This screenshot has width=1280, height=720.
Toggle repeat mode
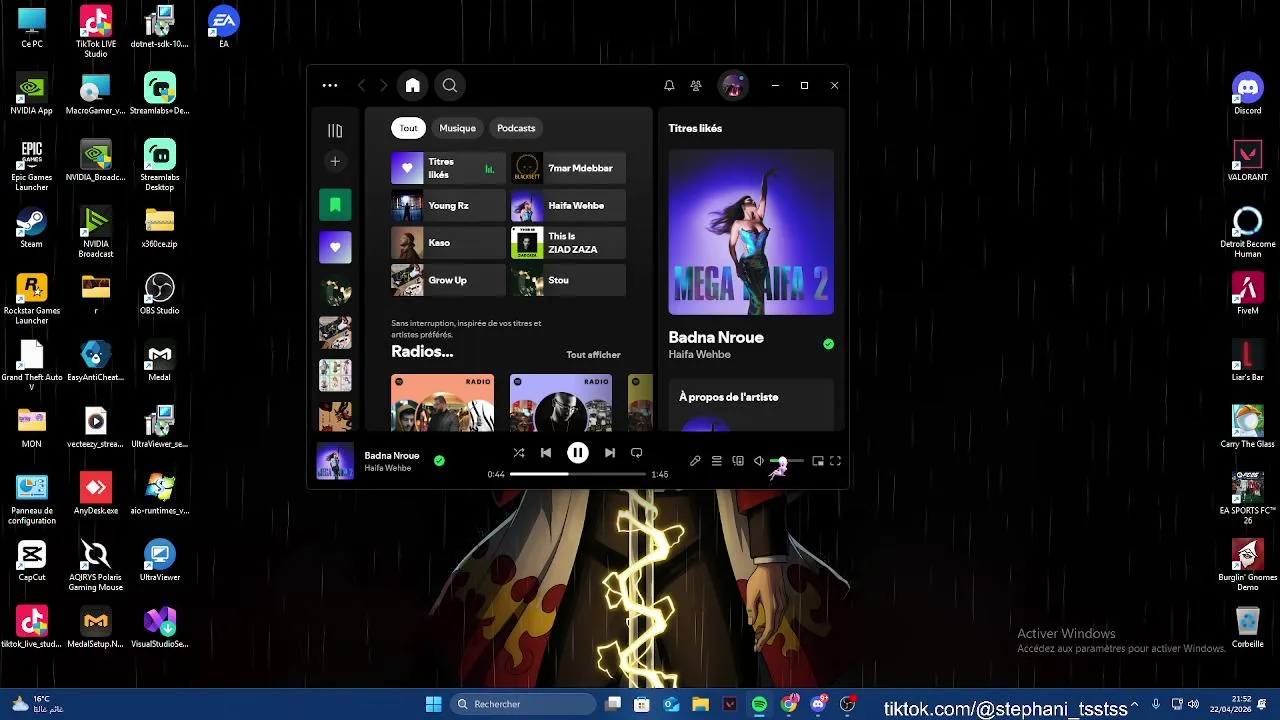click(637, 453)
